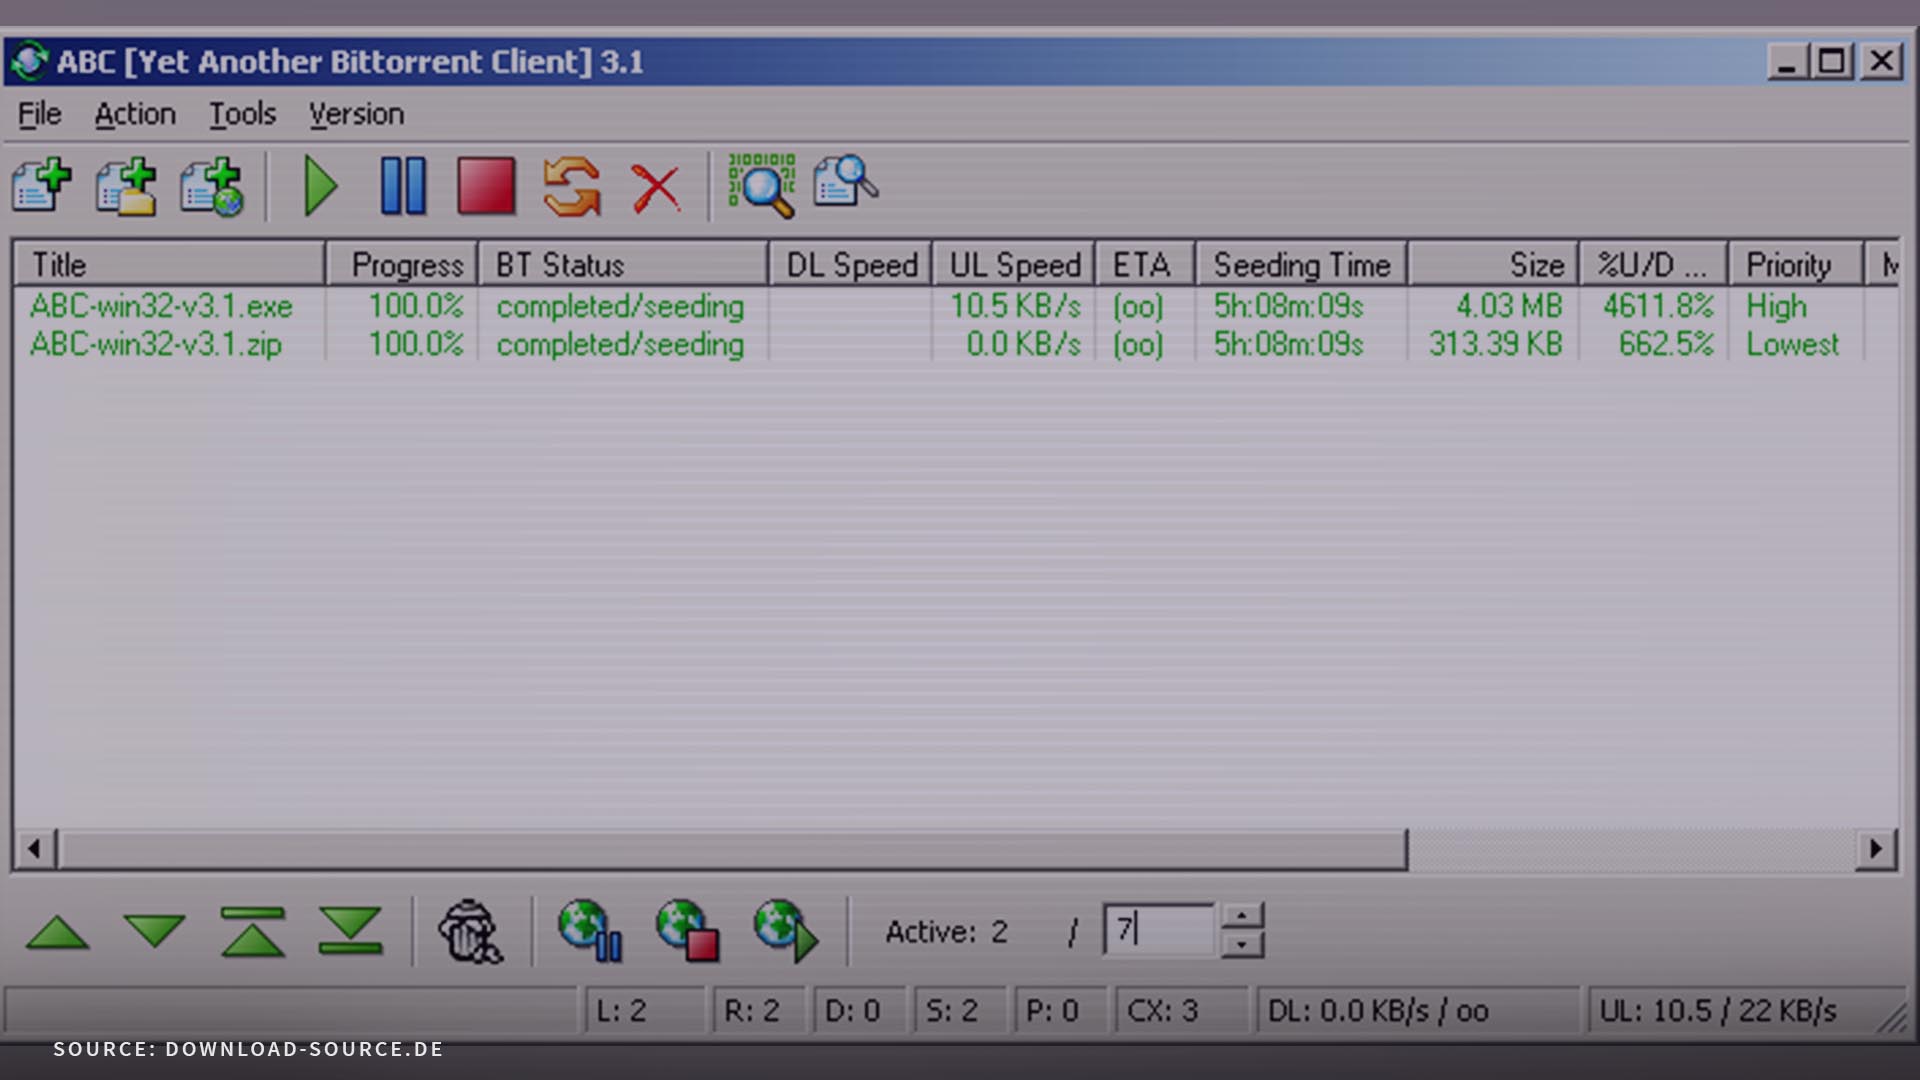Open the File menu
The width and height of the screenshot is (1920, 1080).
pyautogui.click(x=40, y=114)
